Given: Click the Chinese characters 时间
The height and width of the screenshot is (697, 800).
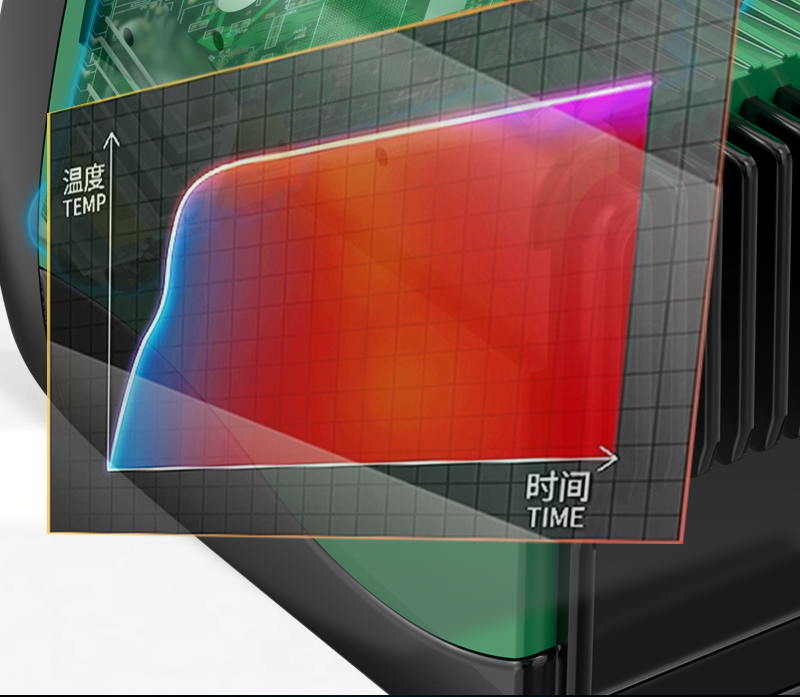Looking at the screenshot, I should 557,488.
